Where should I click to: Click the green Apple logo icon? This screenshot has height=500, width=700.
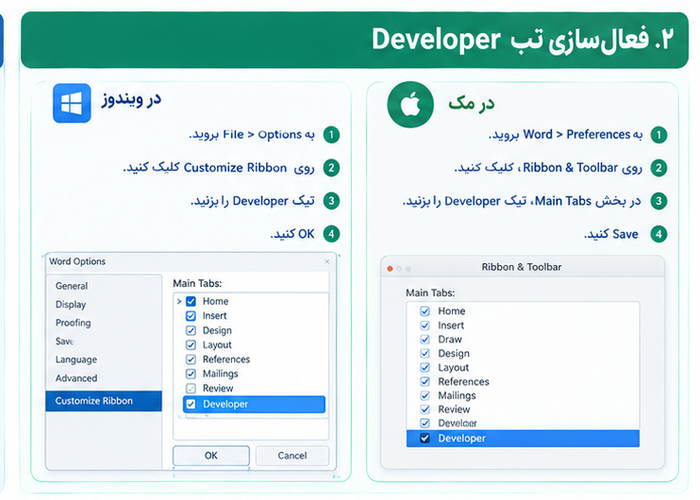pos(410,104)
